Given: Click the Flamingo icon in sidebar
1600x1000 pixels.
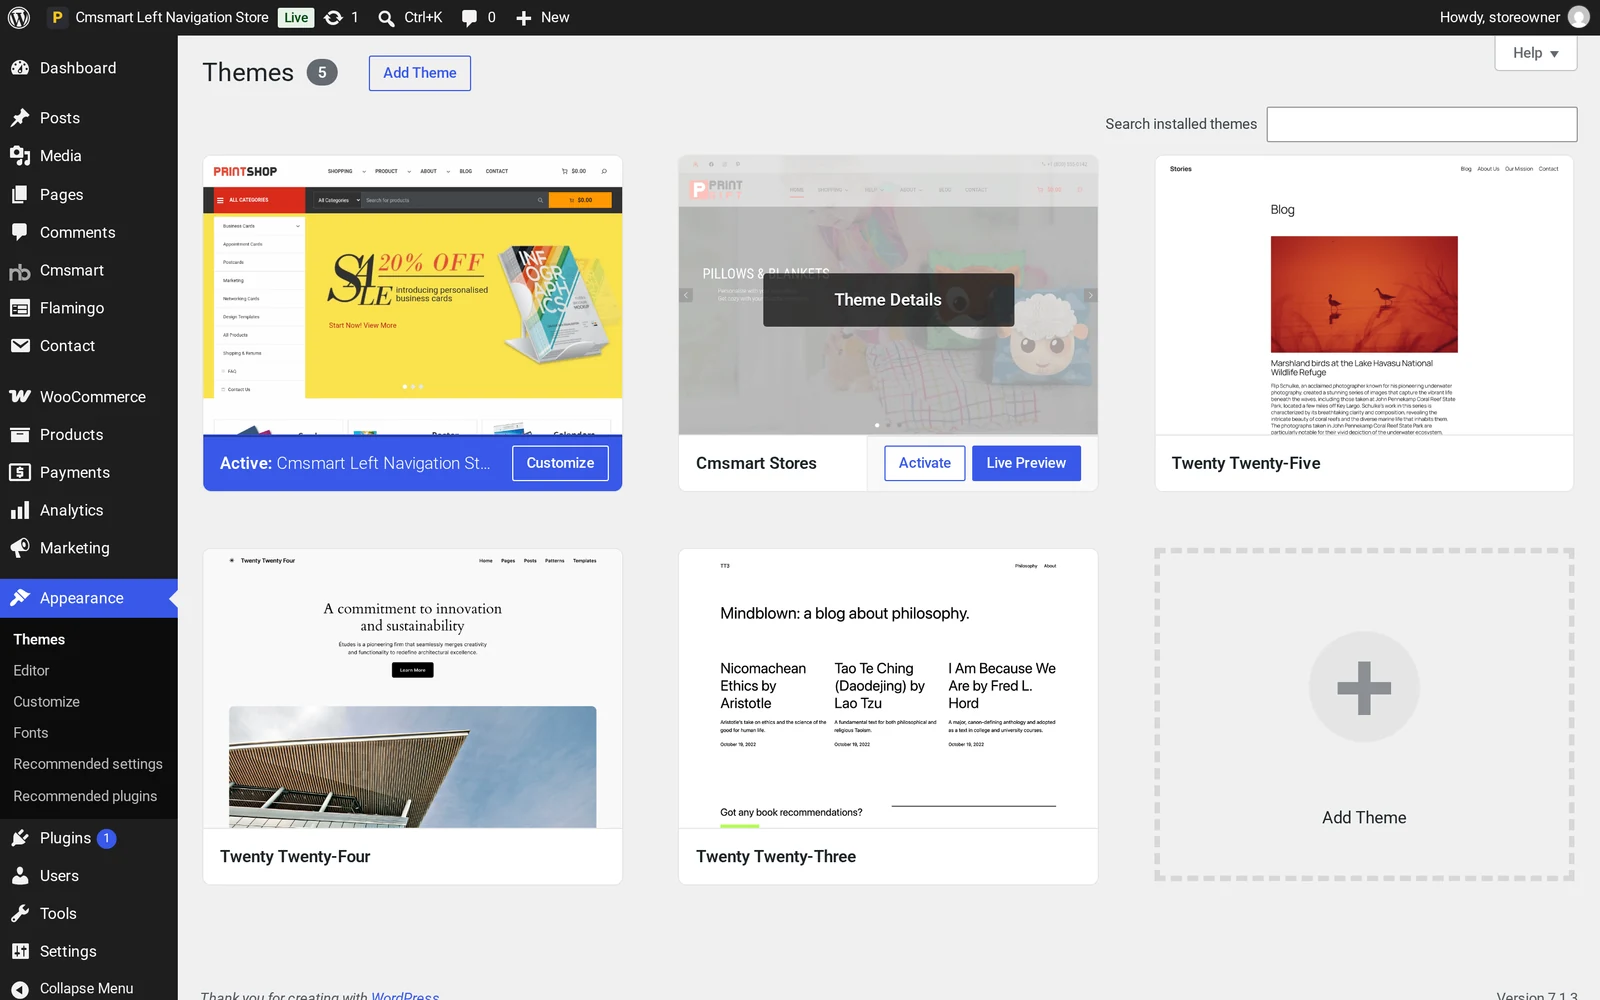Looking at the screenshot, I should coord(20,308).
